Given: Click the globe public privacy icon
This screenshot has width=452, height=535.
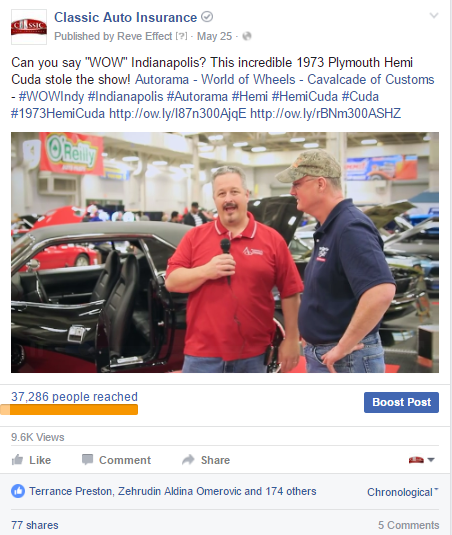Looking at the screenshot, I should point(247,36).
